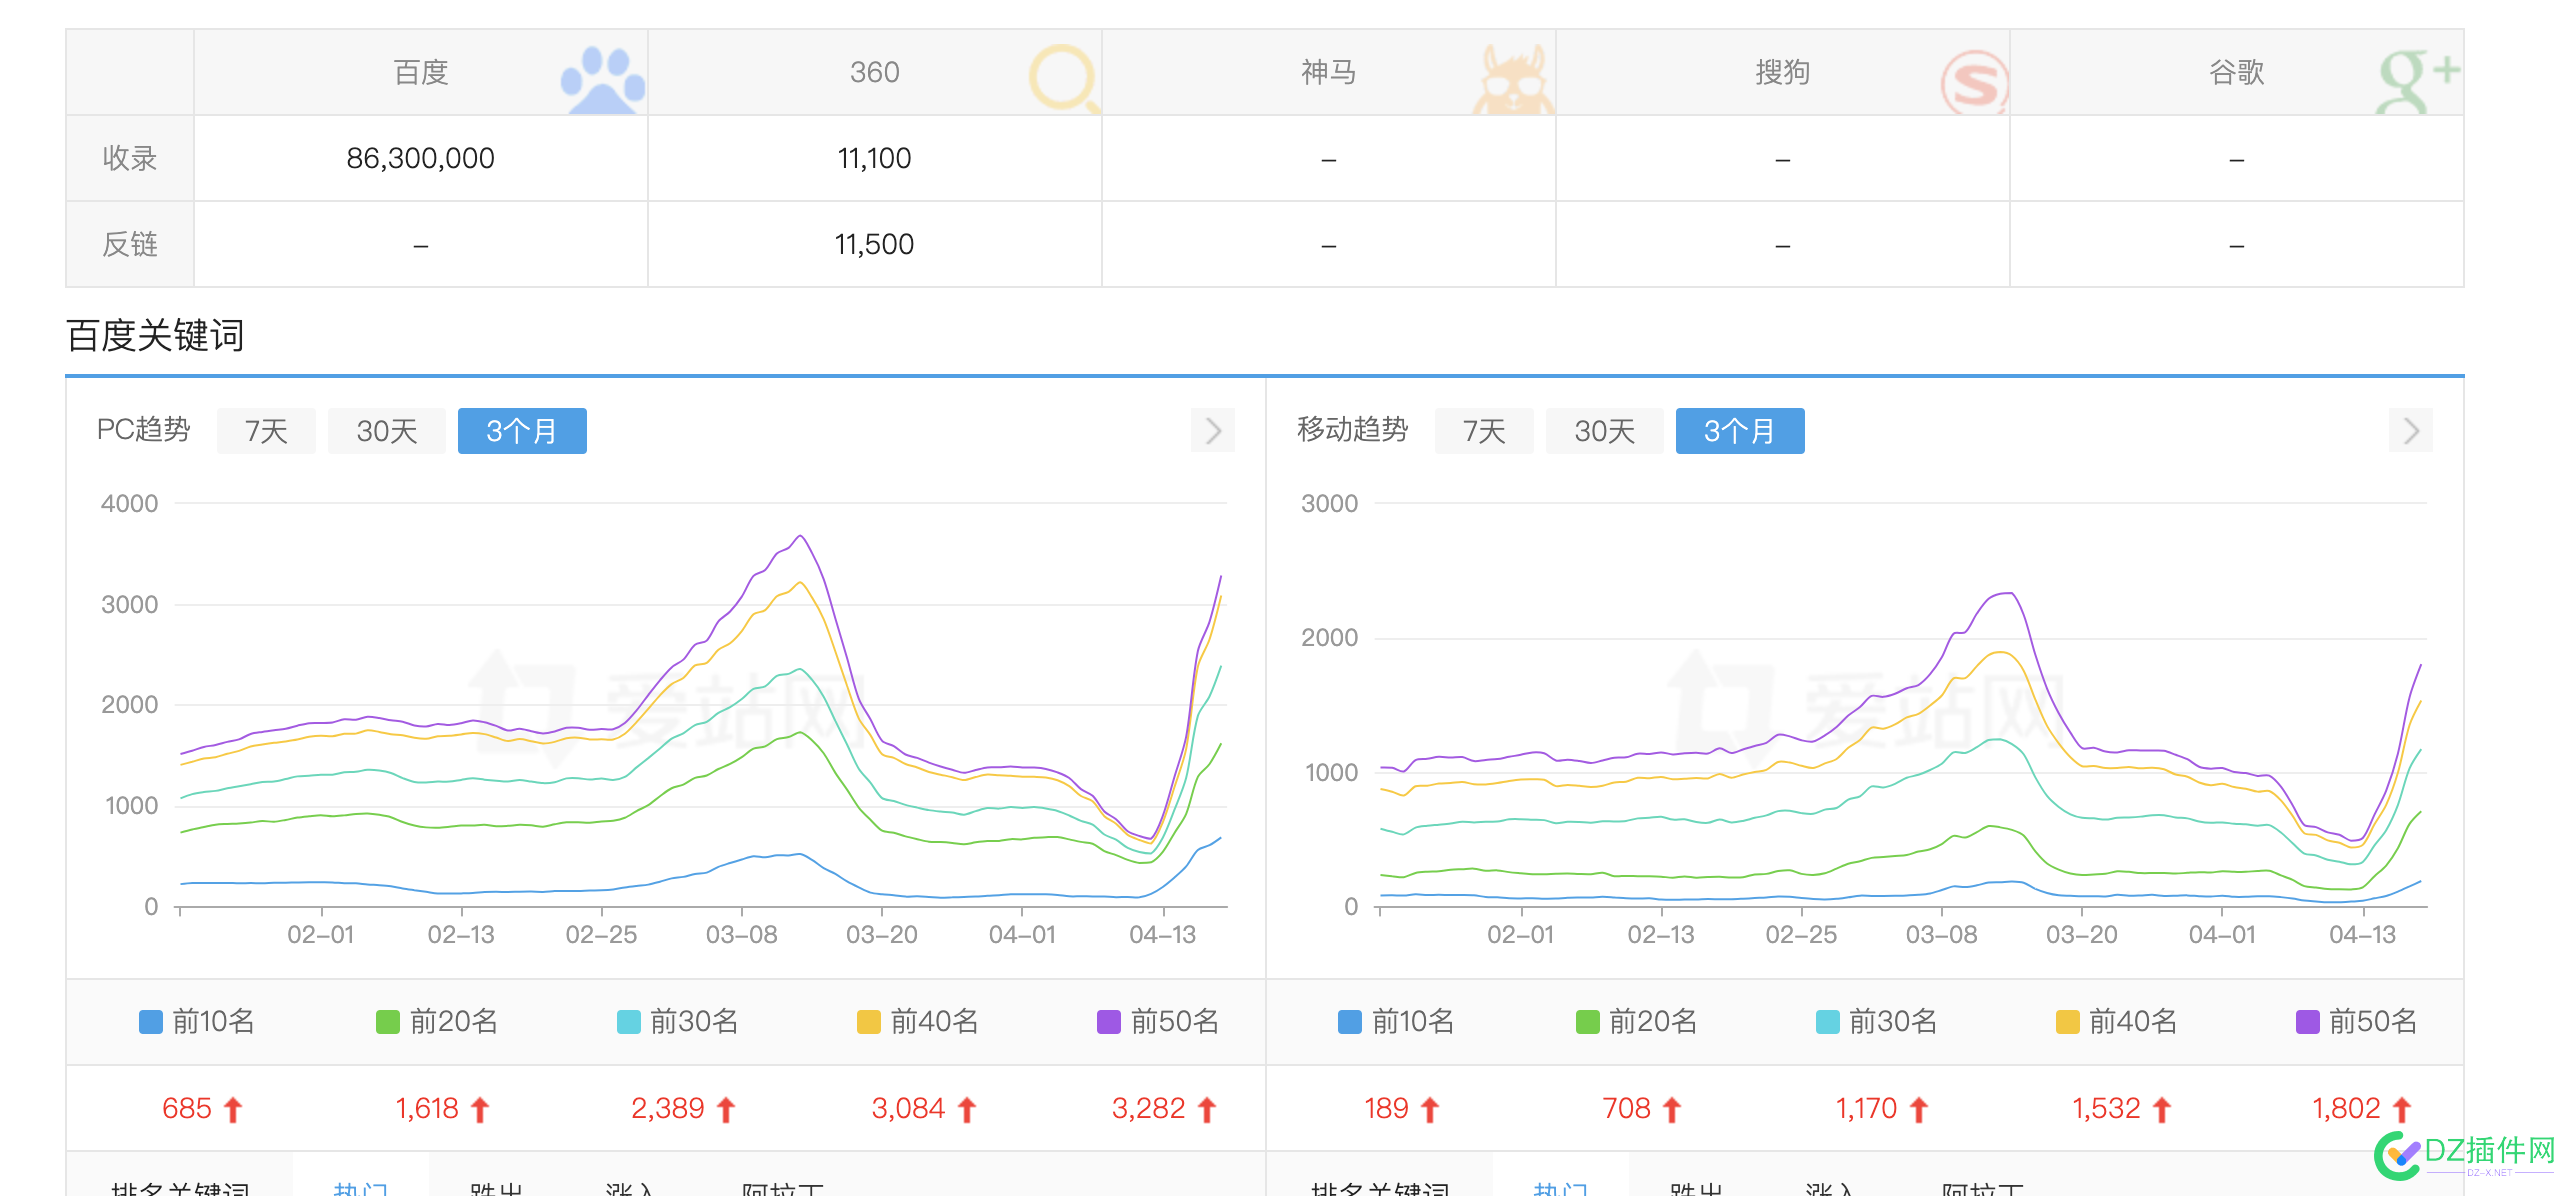Click mobile top-10 keyword count 189

point(1386,1109)
